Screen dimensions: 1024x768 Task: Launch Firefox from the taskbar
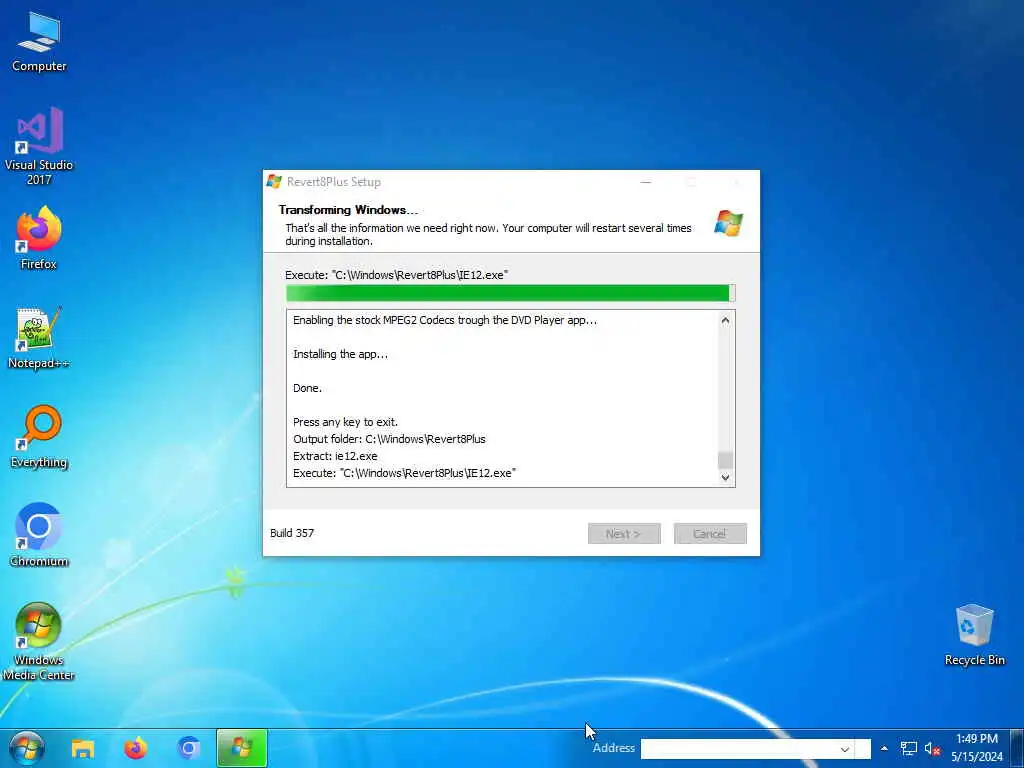point(136,748)
